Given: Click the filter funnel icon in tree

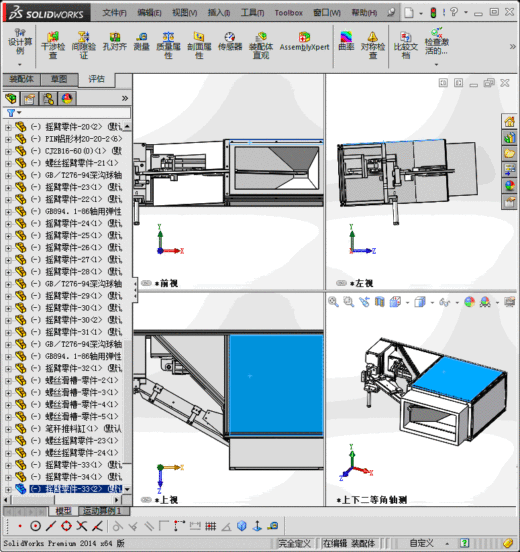Looking at the screenshot, I should pos(11,113).
